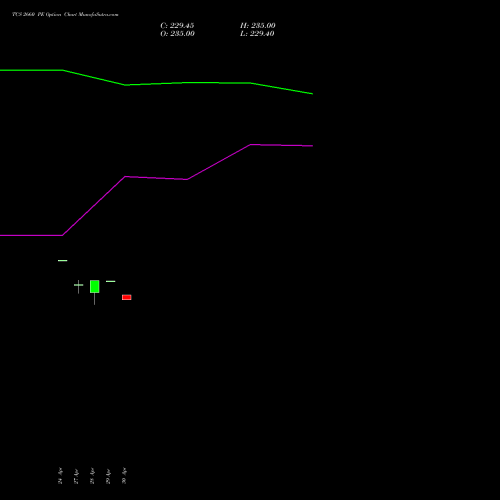Click the '27 Apr' date axis label

[x=76, y=476]
